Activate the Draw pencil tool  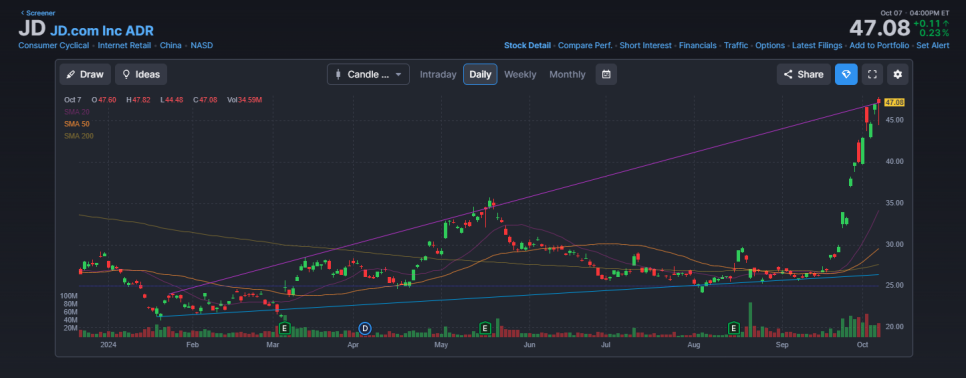tap(85, 74)
